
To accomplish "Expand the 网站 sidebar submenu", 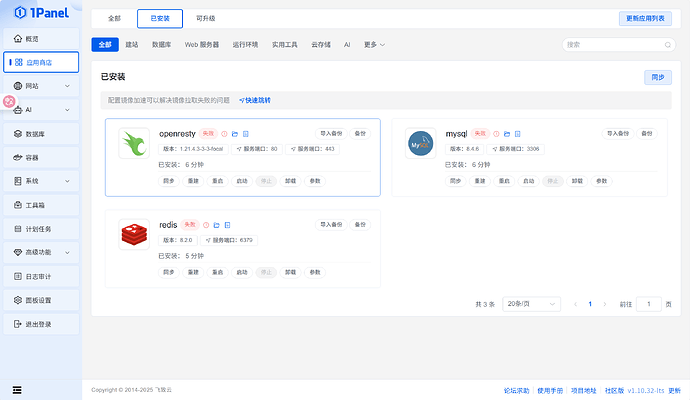I will tap(67, 86).
